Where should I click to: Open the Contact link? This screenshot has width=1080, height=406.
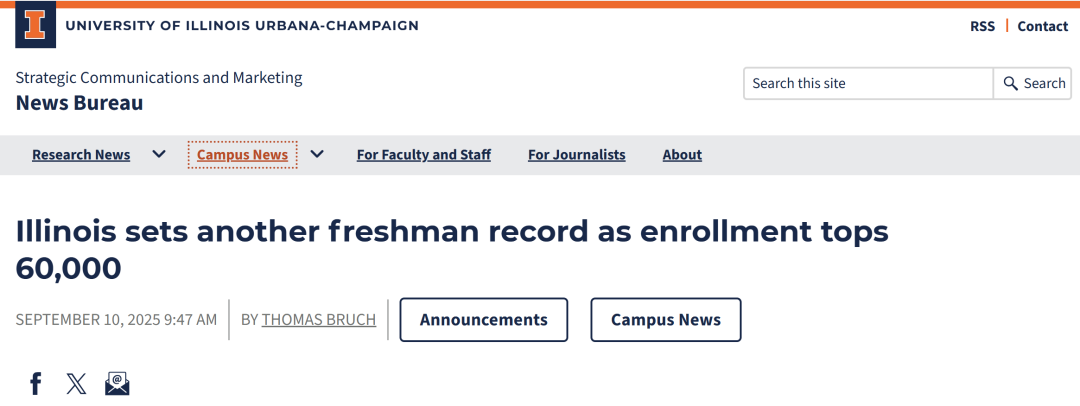(x=1043, y=26)
